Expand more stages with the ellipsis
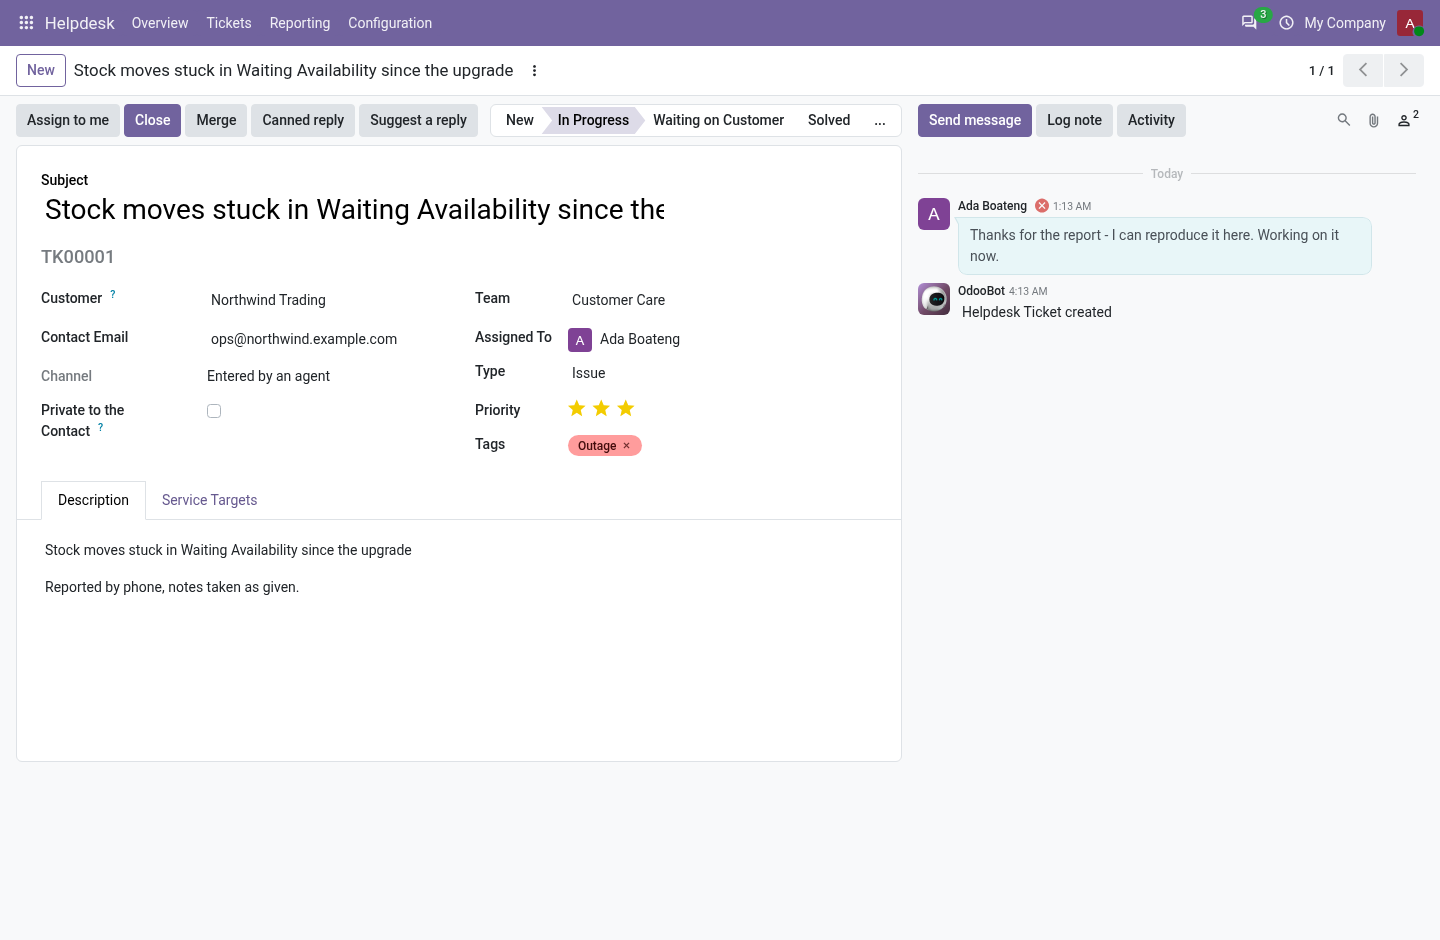1440x940 pixels. coord(880,120)
